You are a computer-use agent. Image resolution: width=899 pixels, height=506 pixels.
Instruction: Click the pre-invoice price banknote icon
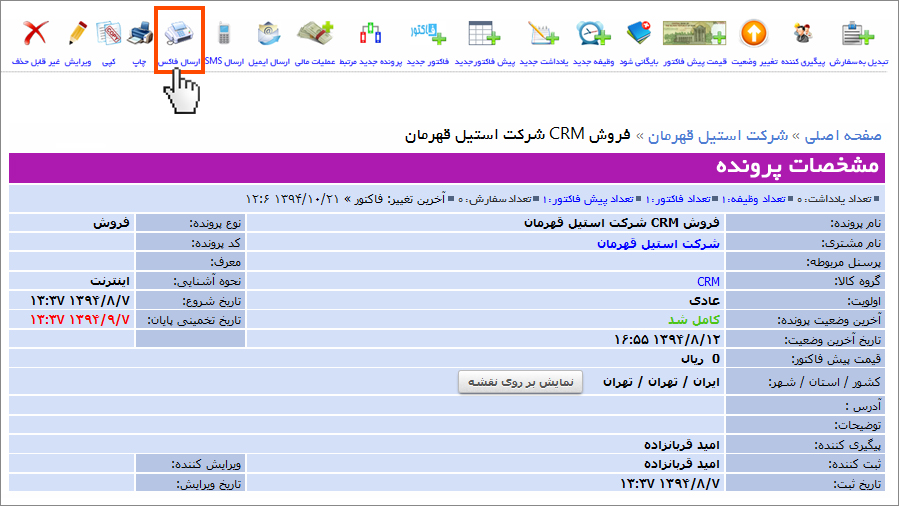tap(694, 33)
